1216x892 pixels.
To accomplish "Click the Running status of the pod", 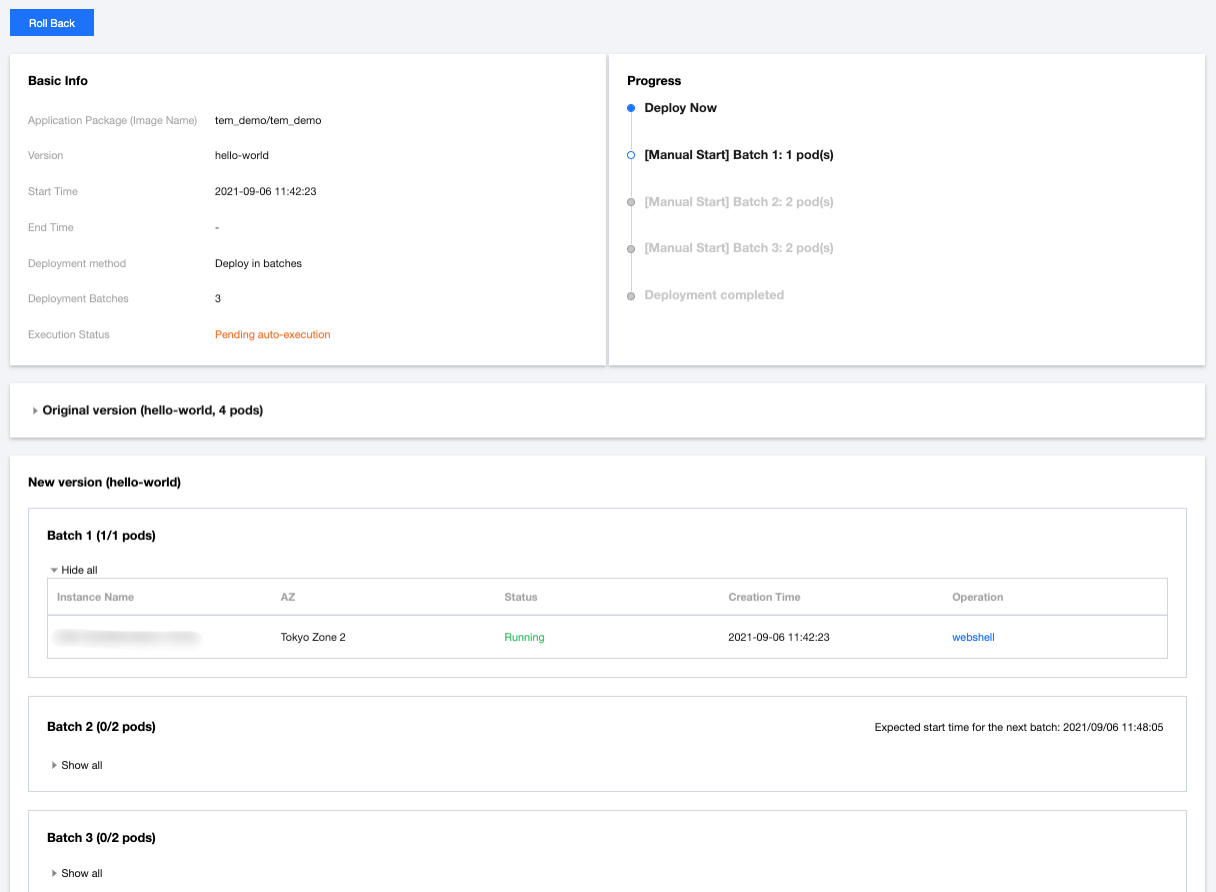I will 524,637.
